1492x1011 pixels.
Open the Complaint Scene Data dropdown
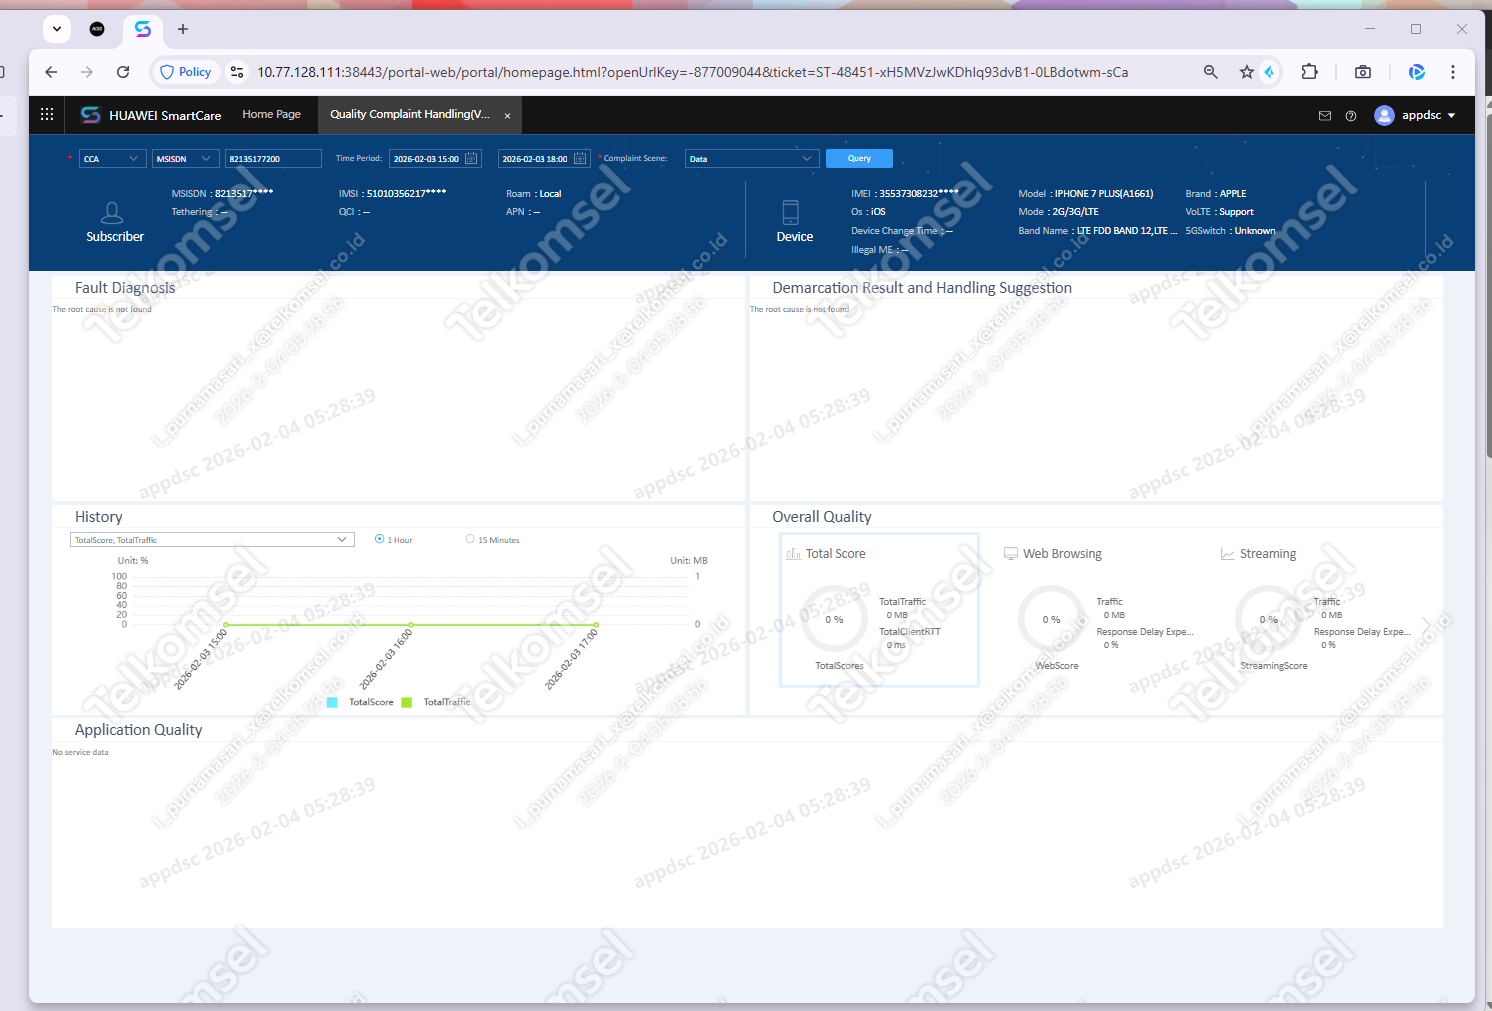[752, 158]
